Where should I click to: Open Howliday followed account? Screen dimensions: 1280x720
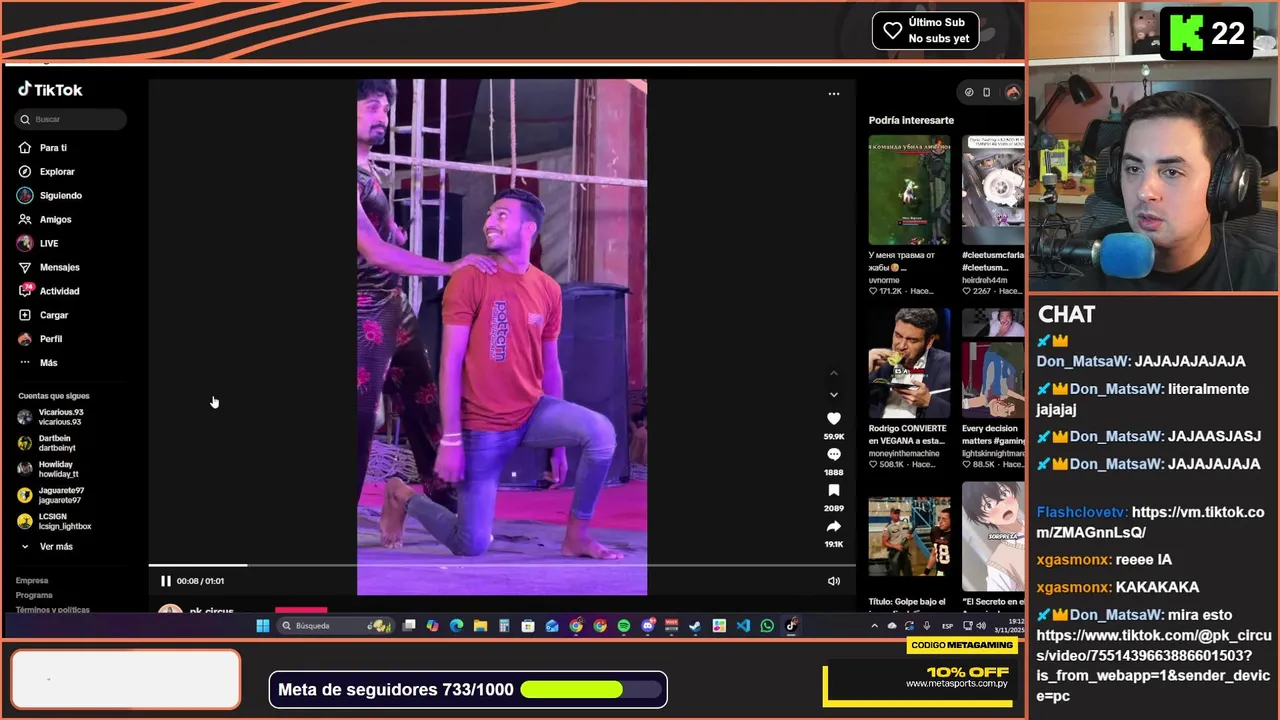click(47, 469)
